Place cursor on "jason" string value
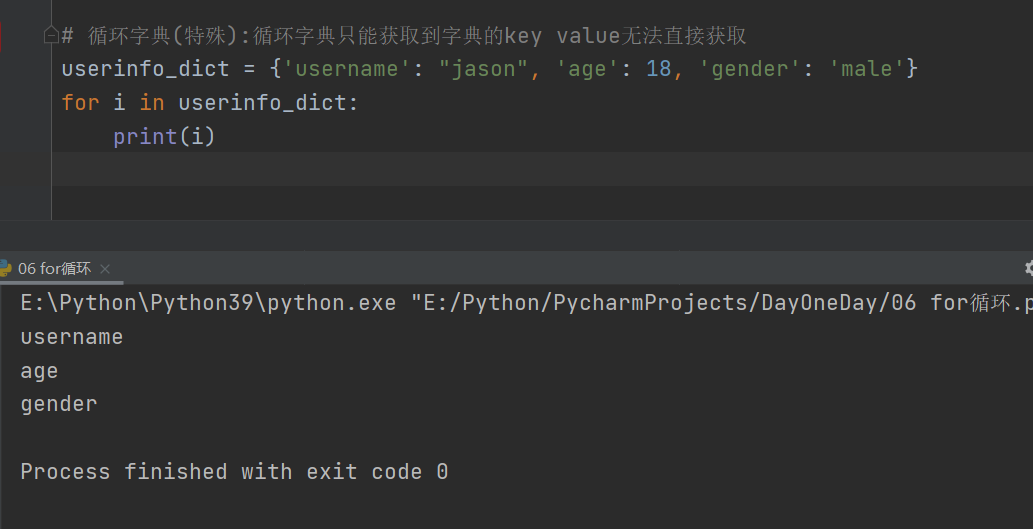This screenshot has height=529, width=1033. 484,70
